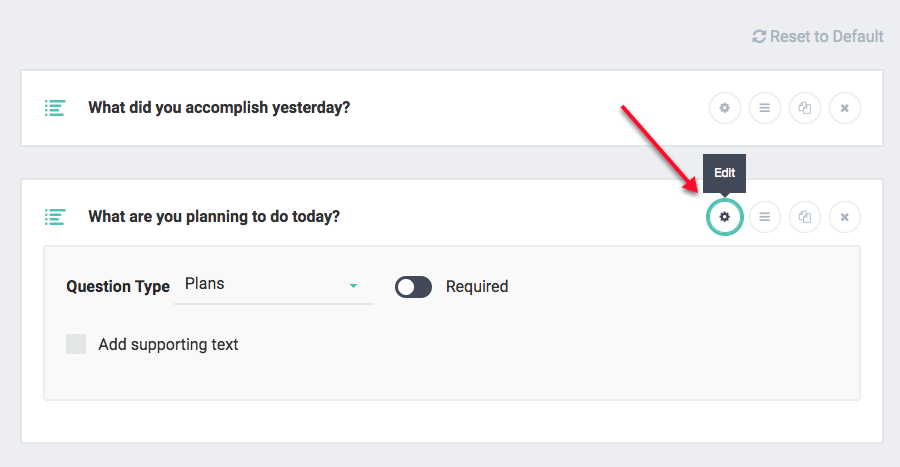Click the 'What are you planning to do today?' title
900x467 pixels.
[214, 216]
